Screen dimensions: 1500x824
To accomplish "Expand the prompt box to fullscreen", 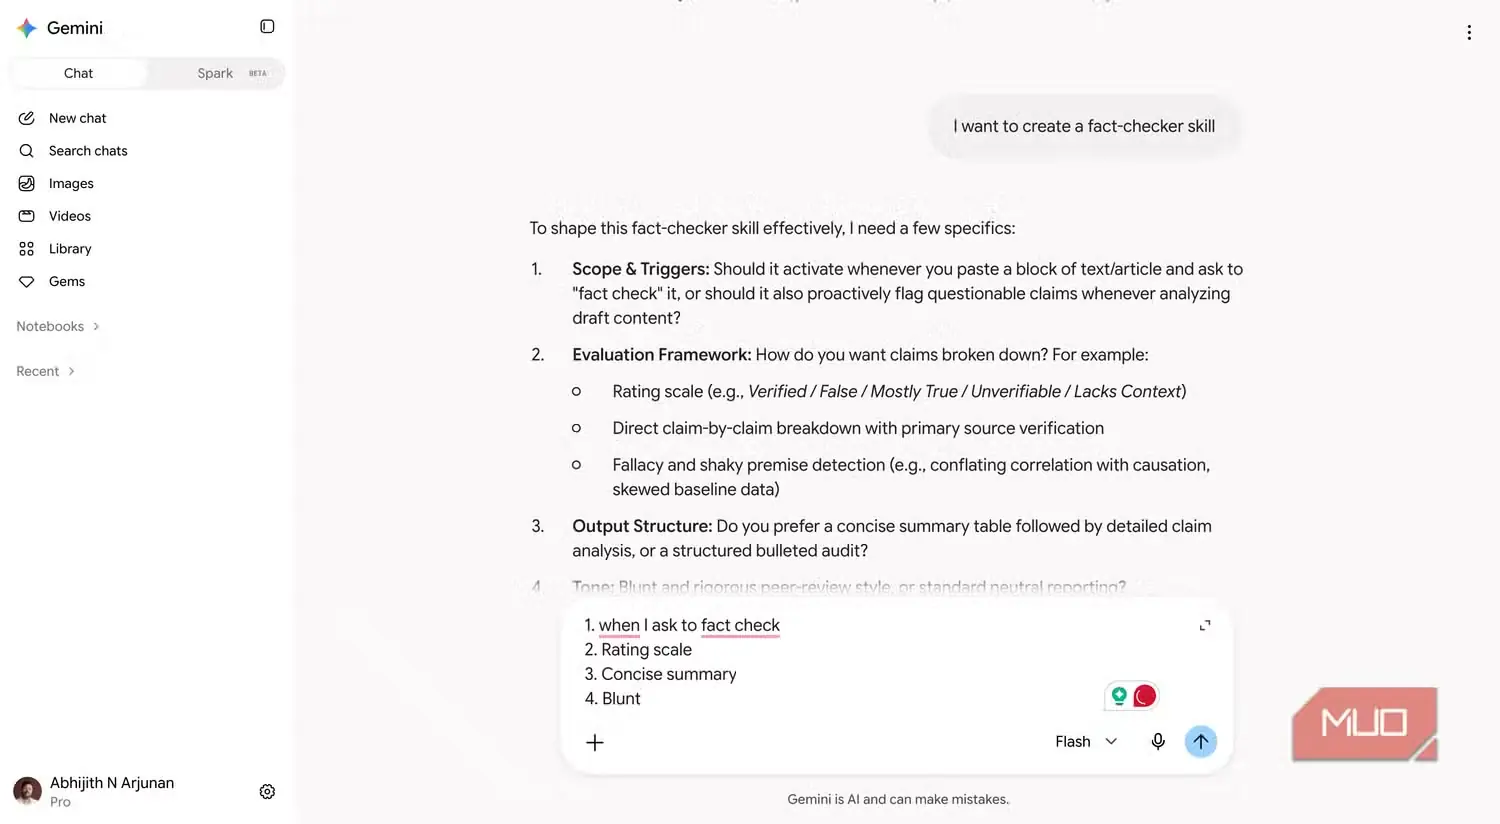I will pyautogui.click(x=1205, y=625).
